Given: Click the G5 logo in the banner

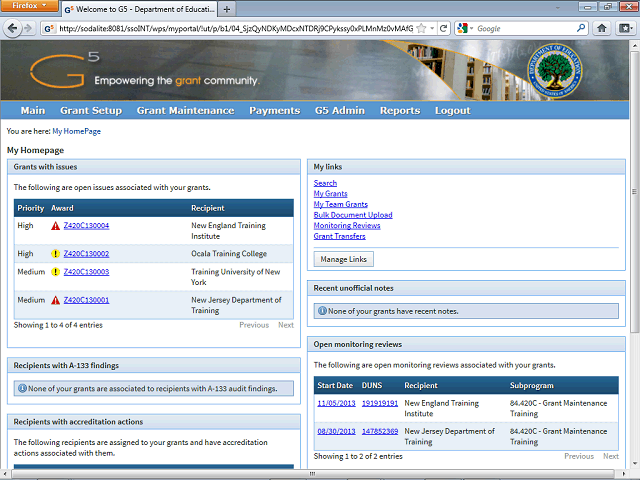Looking at the screenshot, I should click(x=64, y=69).
